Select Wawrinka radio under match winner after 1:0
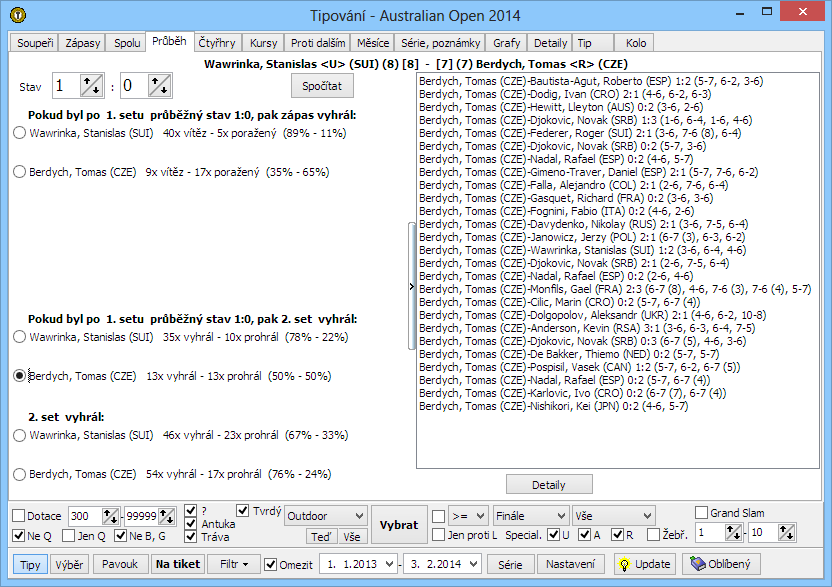The image size is (832, 587). (x=20, y=133)
